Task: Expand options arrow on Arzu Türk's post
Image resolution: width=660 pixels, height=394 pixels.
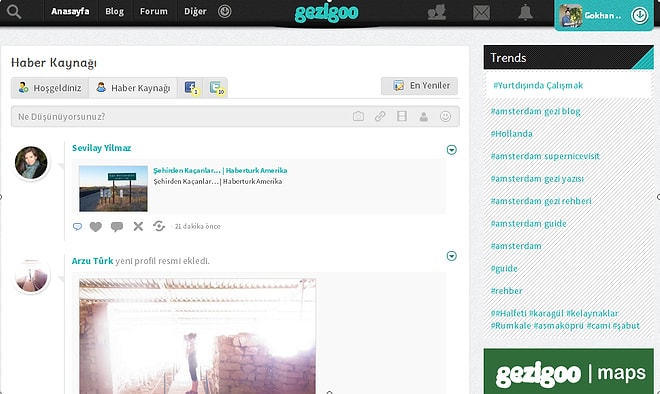Action: point(451,256)
